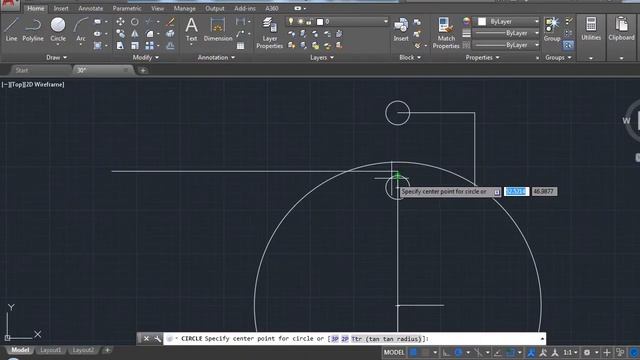This screenshot has width=640, height=360.
Task: Select the Arc tool
Action: coord(81,29)
